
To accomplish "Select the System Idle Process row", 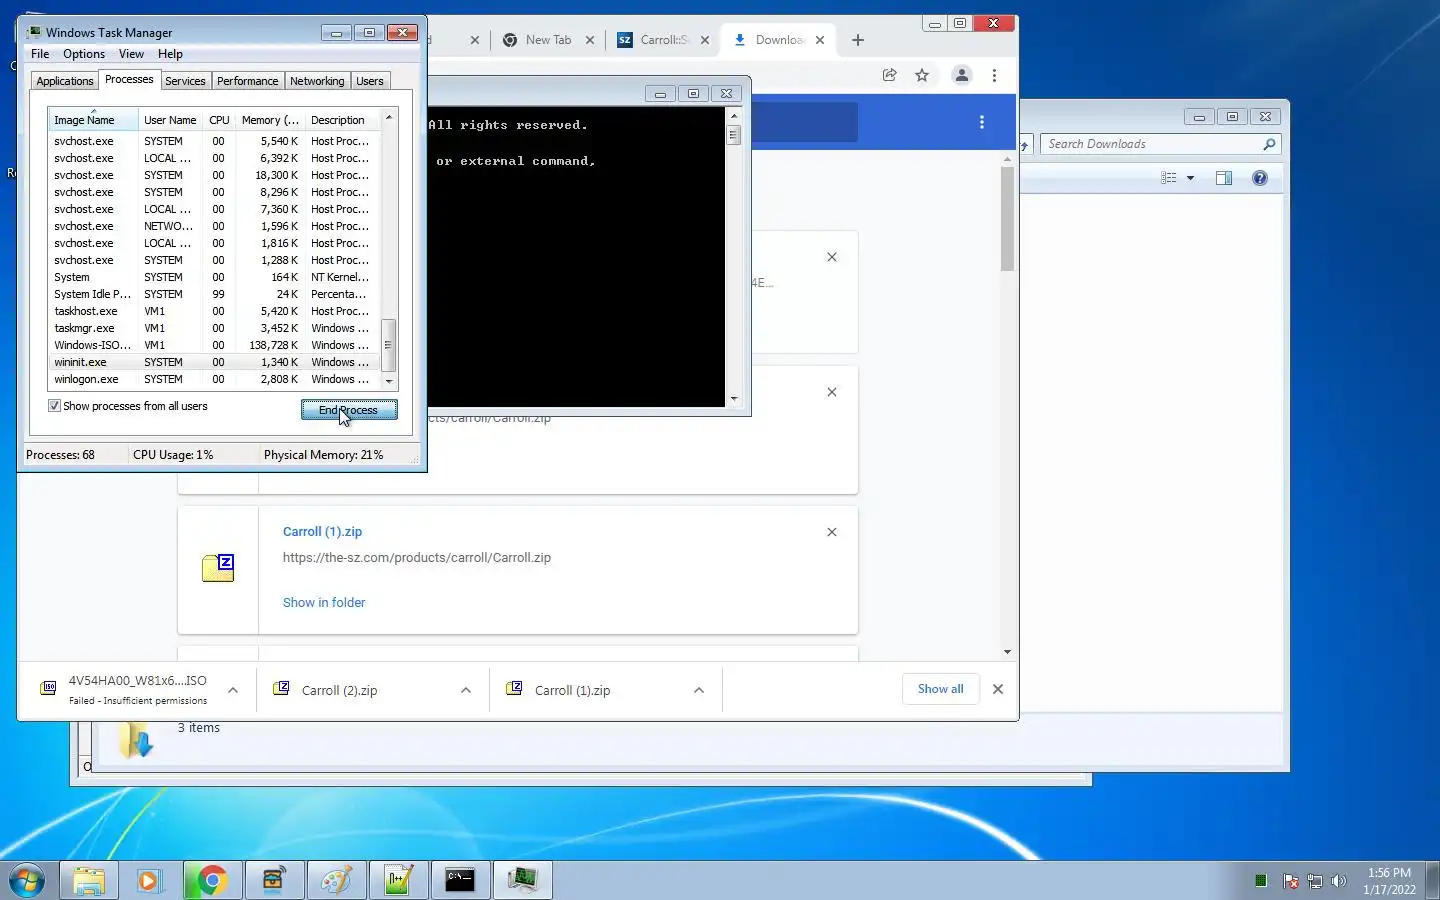I will coord(214,294).
